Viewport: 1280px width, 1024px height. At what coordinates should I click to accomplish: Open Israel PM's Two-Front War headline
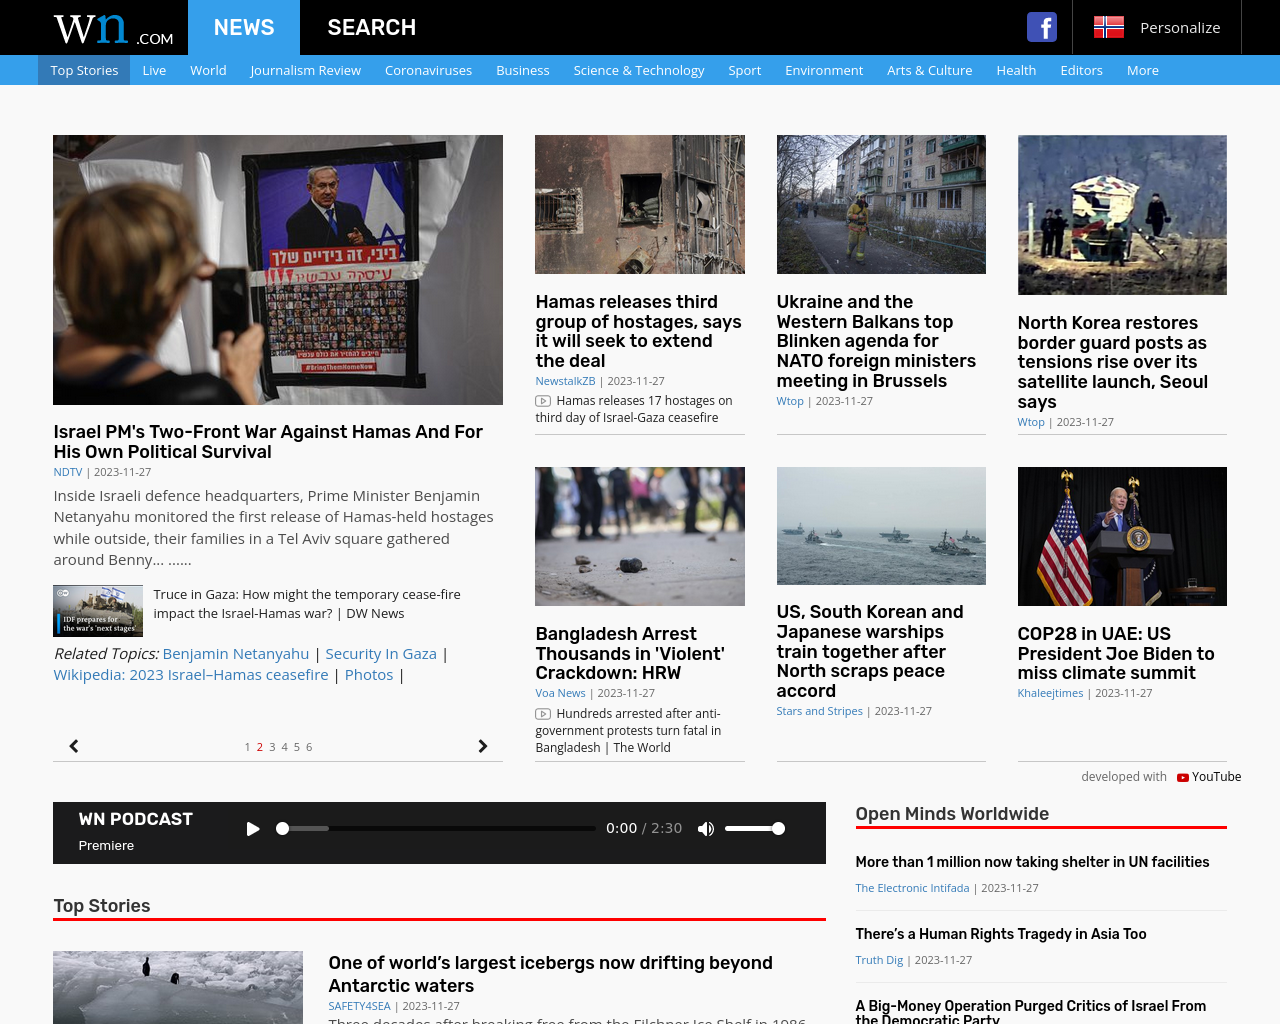[x=268, y=441]
